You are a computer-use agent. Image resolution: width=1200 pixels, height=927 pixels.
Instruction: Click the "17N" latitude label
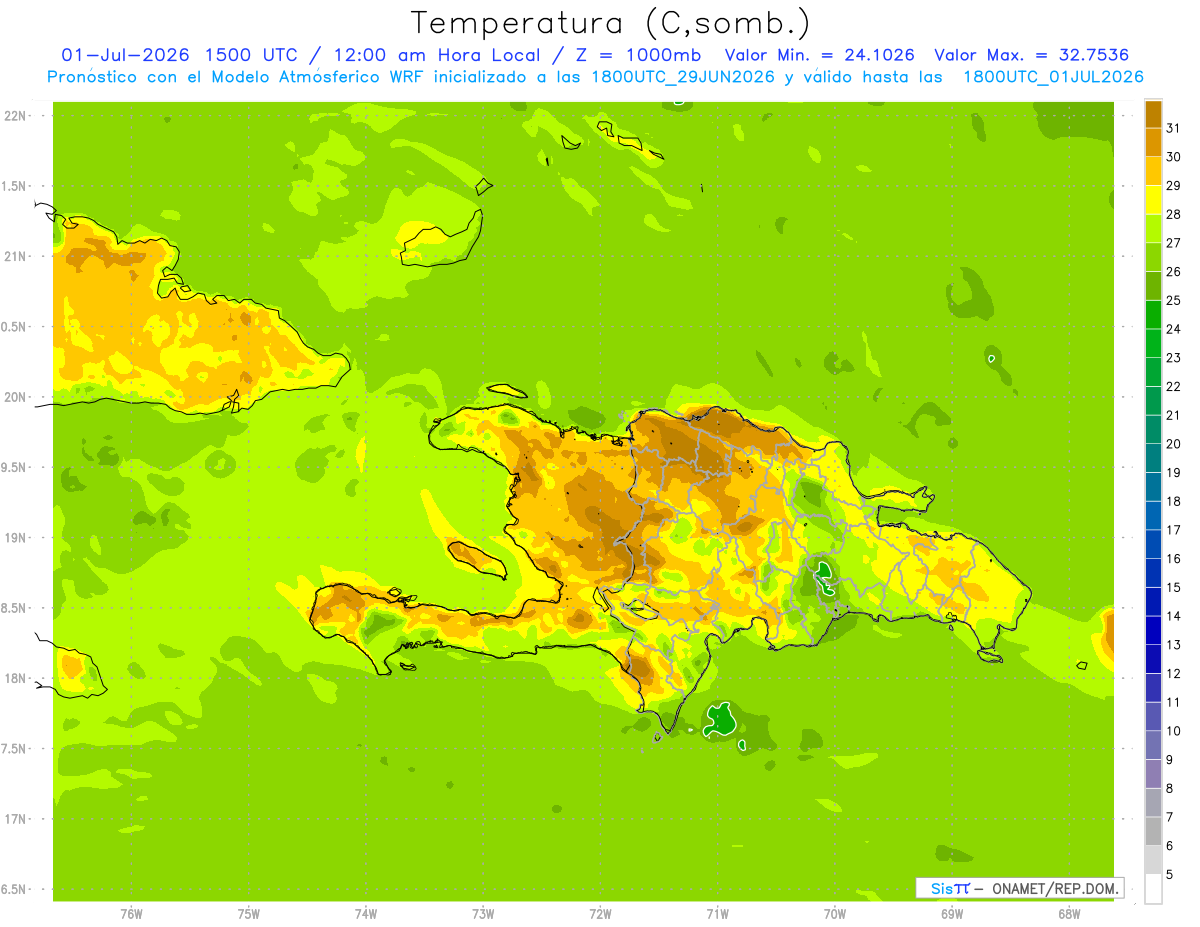[x=16, y=819]
